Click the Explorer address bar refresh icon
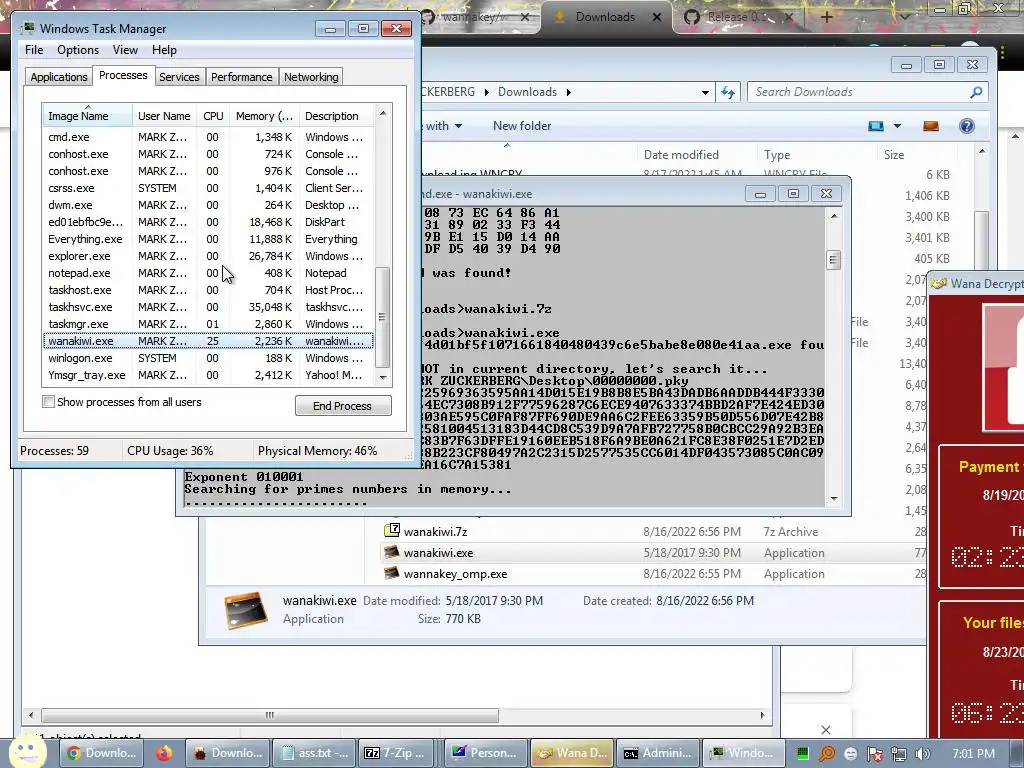This screenshot has height=768, width=1024. [x=728, y=92]
